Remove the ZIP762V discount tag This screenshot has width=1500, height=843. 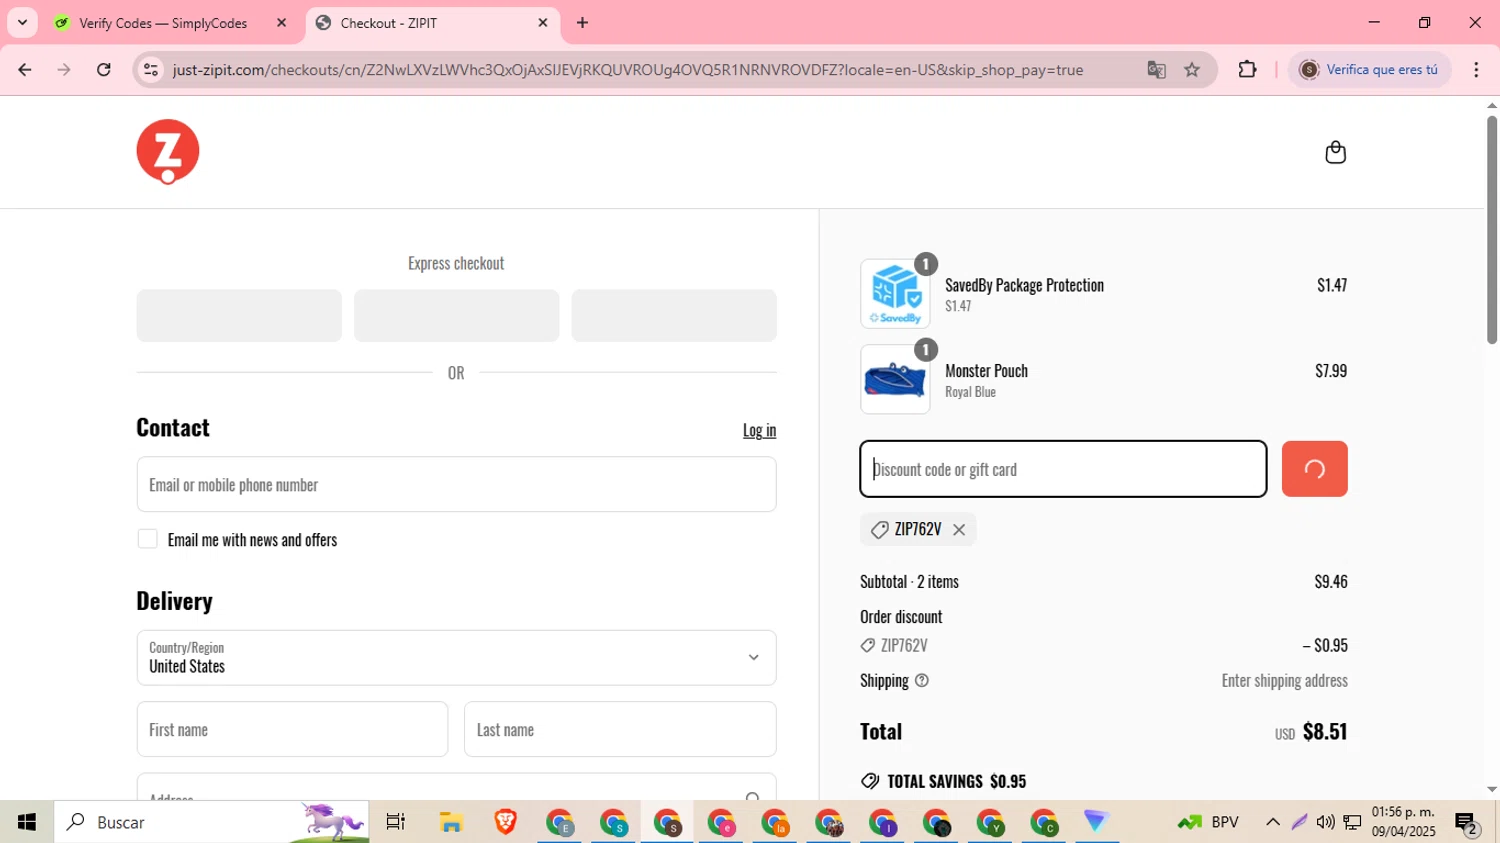pyautogui.click(x=959, y=530)
